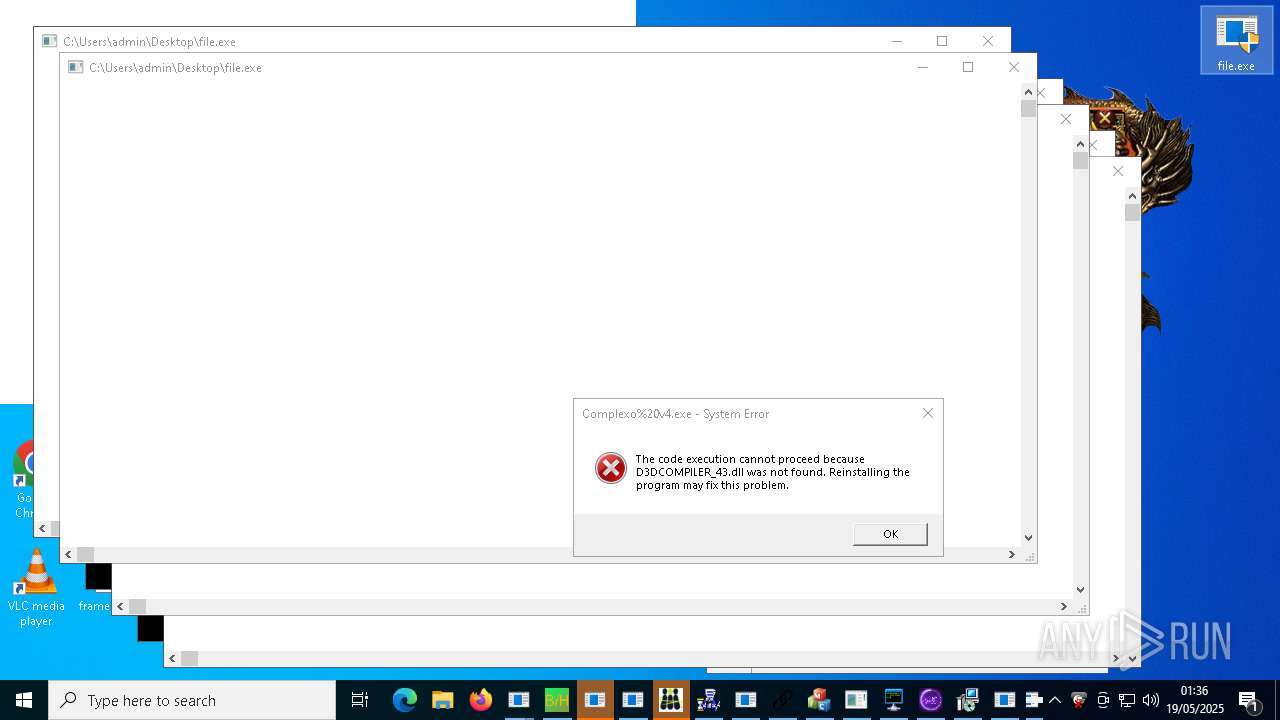1280x720 pixels.
Task: Open the clock showing 01:36
Action: (1194, 700)
